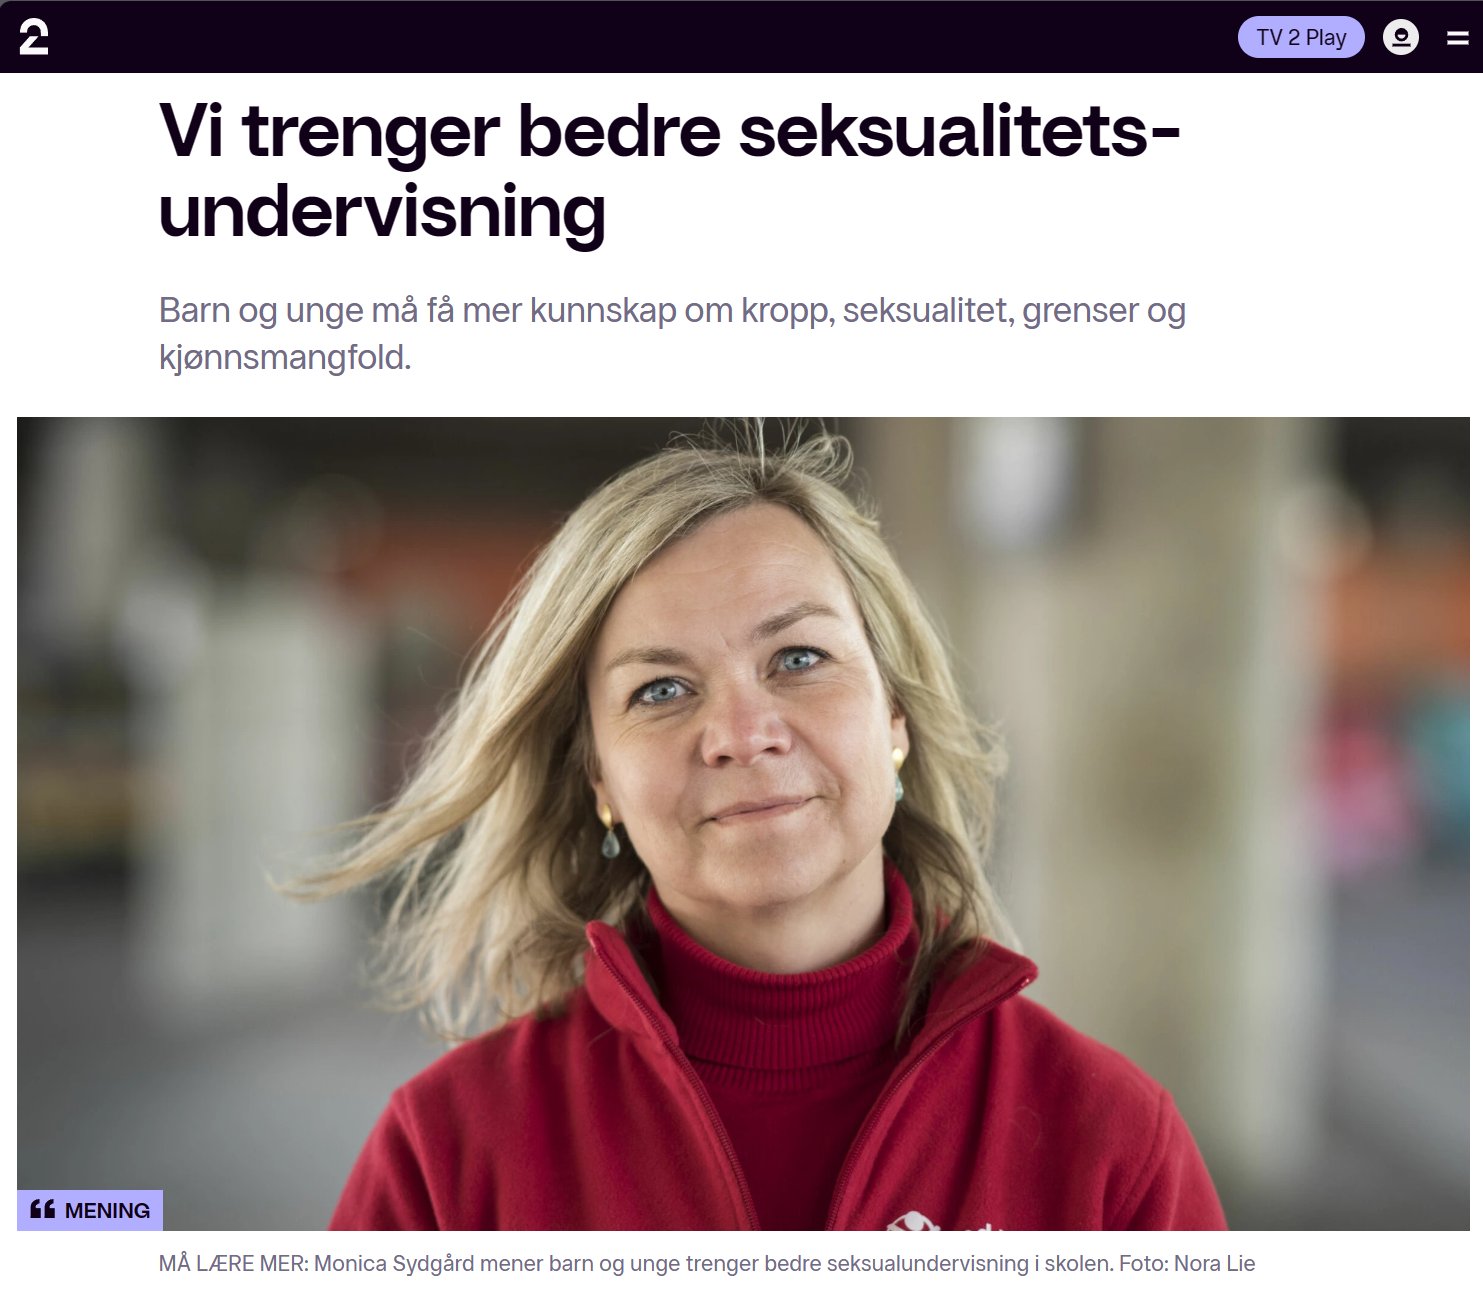Image resolution: width=1483 pixels, height=1302 pixels.
Task: Click the word undervisning in the headline
Action: click(x=382, y=212)
